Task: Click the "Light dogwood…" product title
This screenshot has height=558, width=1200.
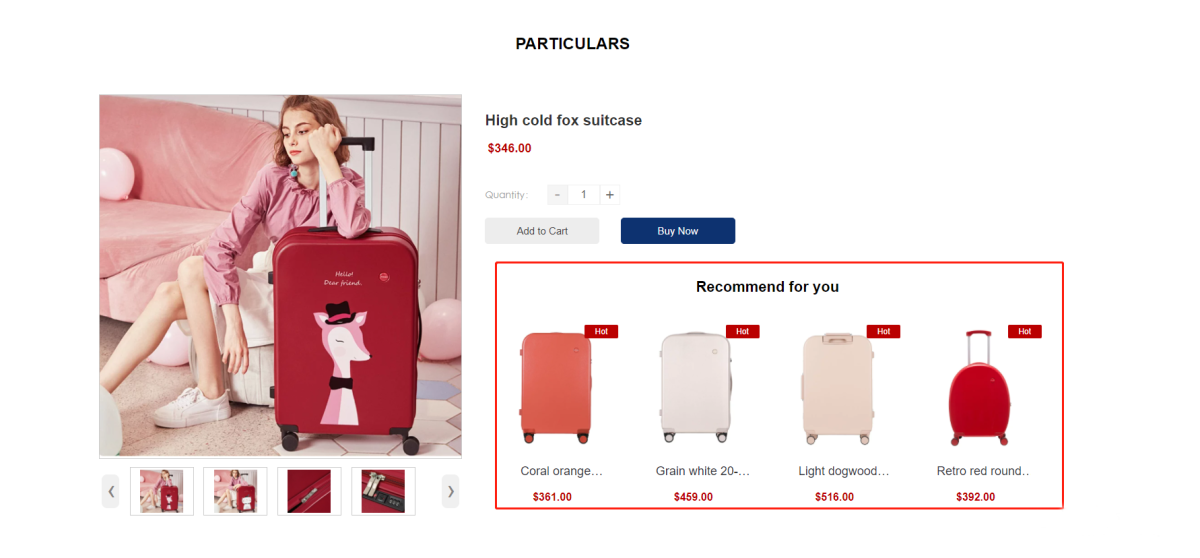Action: click(844, 471)
